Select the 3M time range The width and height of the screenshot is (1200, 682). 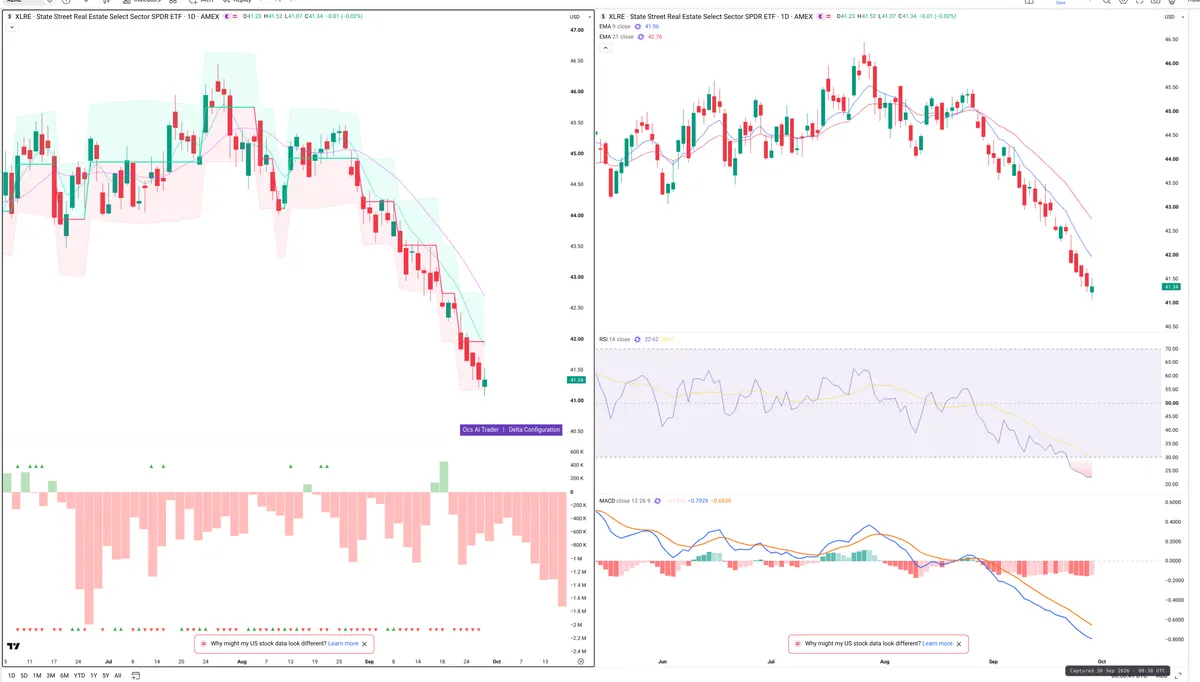click(x=51, y=676)
